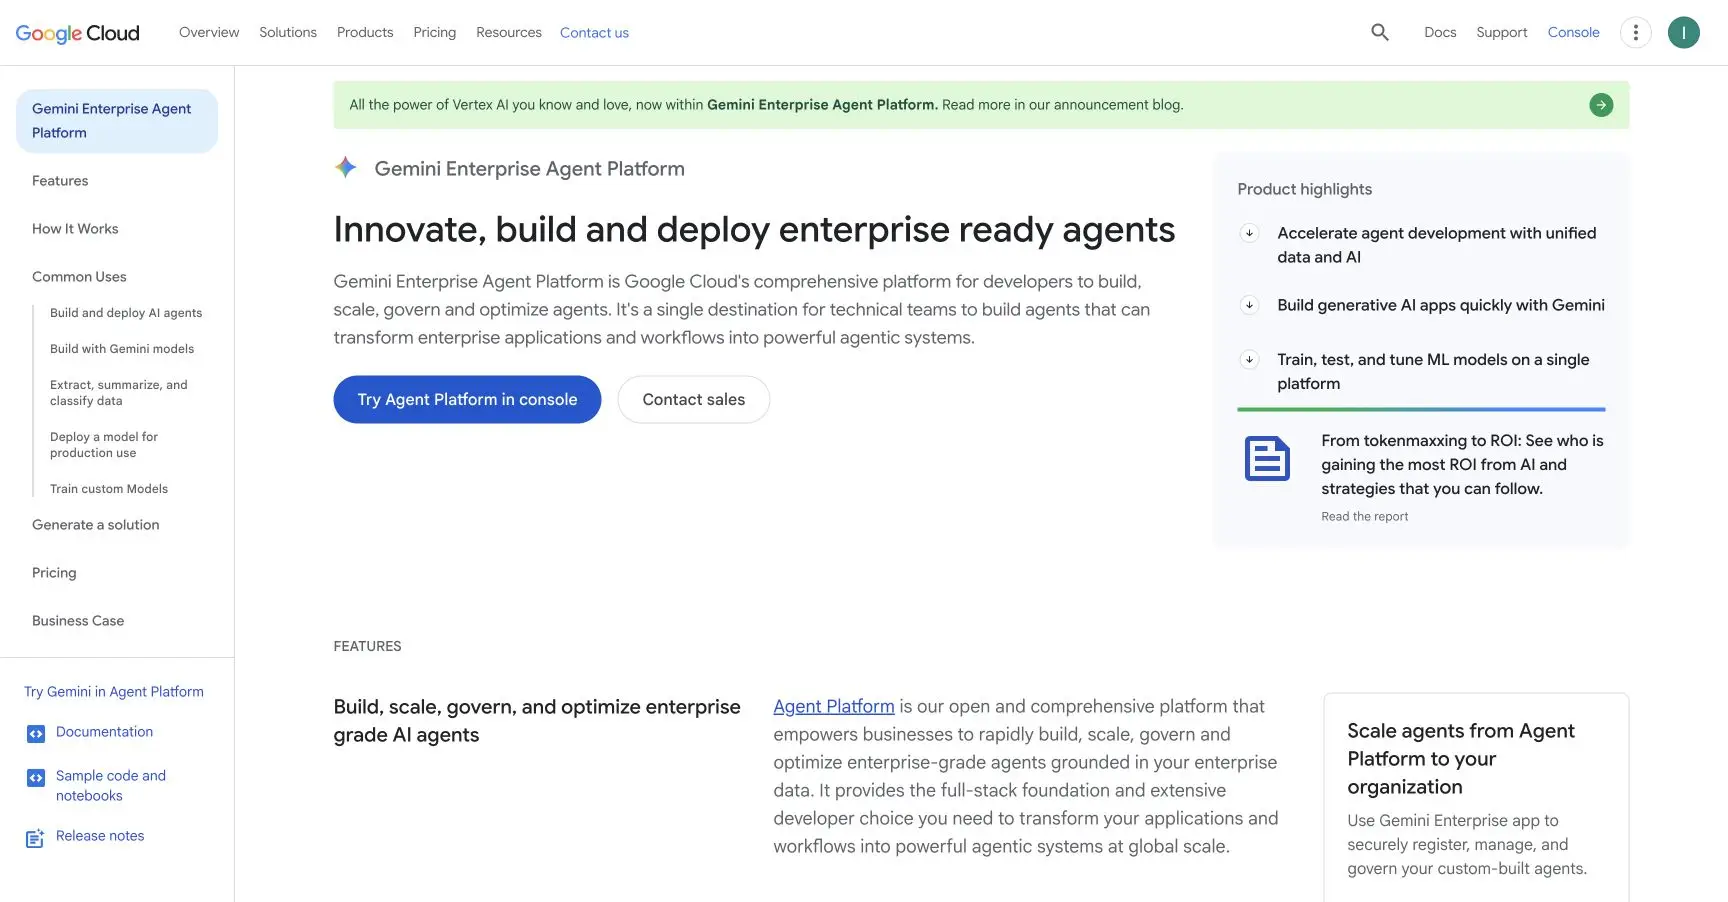Screen dimensions: 1728x902
Task: Click Try Gemini in Agent Platform link
Action: tap(114, 692)
